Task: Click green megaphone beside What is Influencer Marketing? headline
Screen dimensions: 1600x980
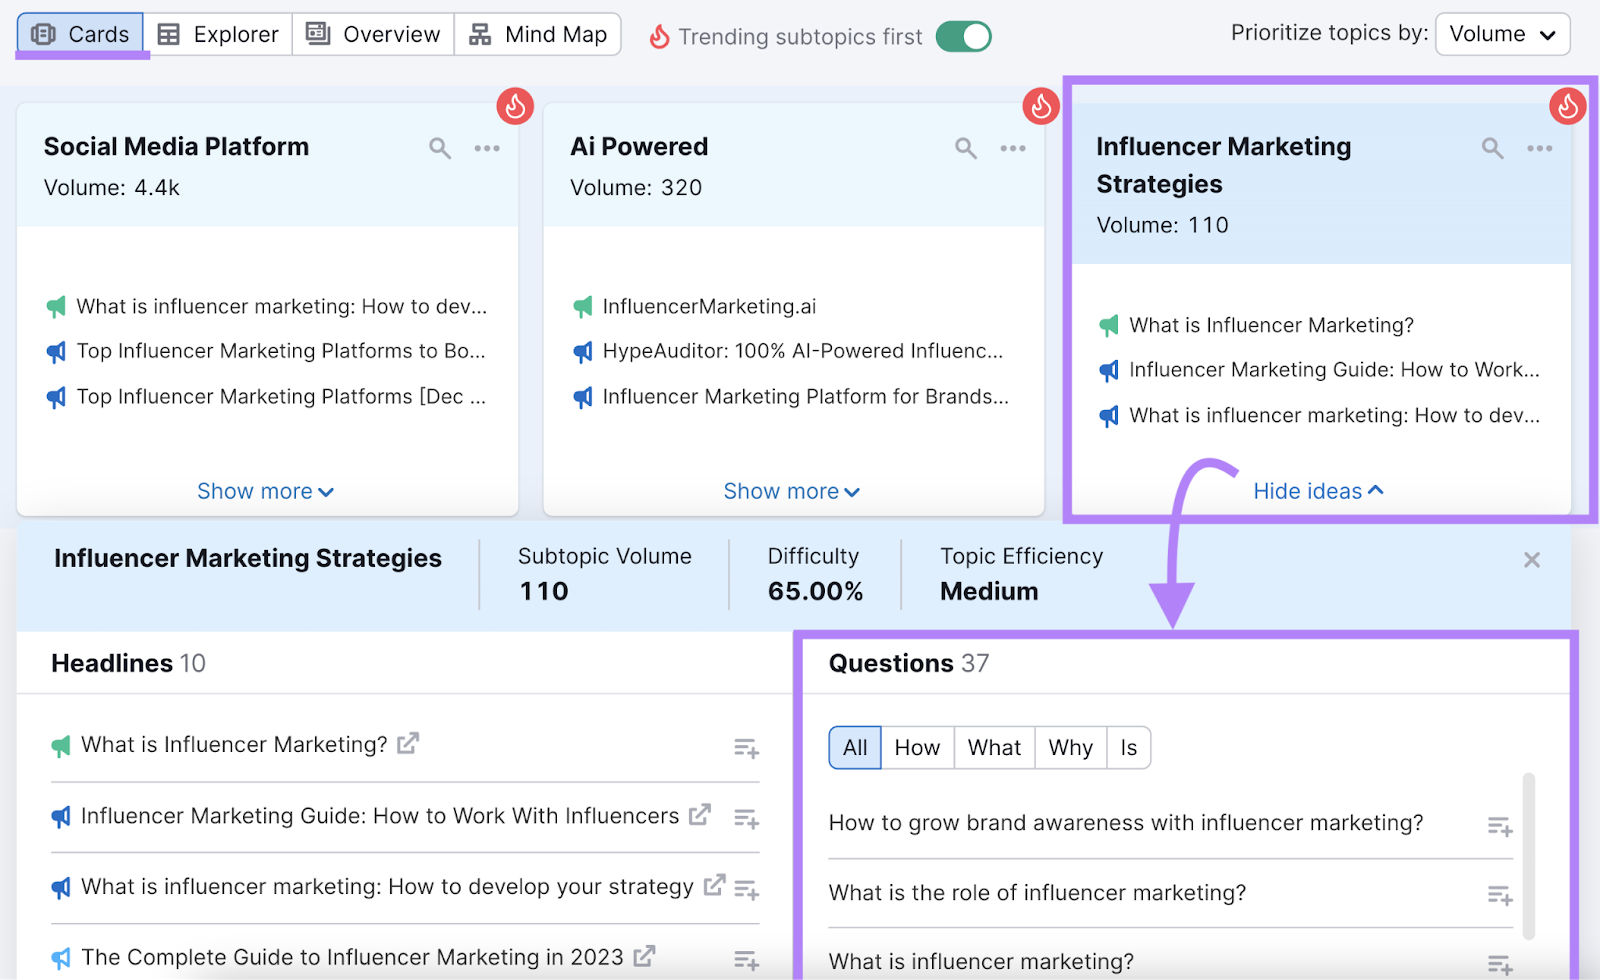Action: click(x=61, y=745)
